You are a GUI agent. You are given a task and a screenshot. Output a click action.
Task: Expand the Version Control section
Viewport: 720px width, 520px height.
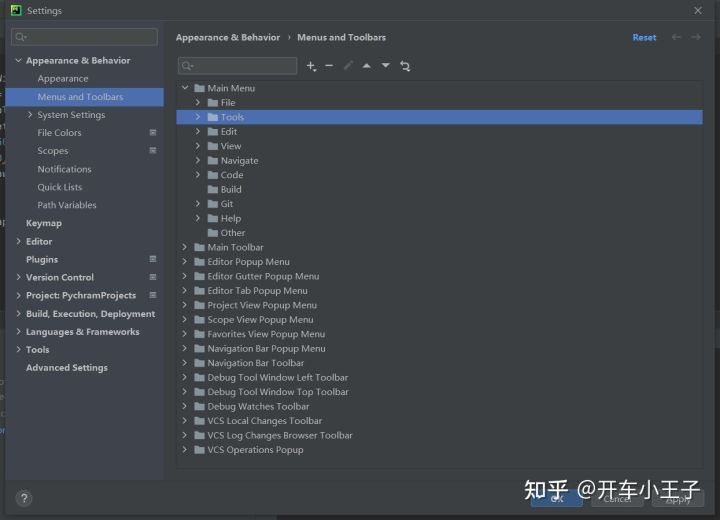coord(18,277)
